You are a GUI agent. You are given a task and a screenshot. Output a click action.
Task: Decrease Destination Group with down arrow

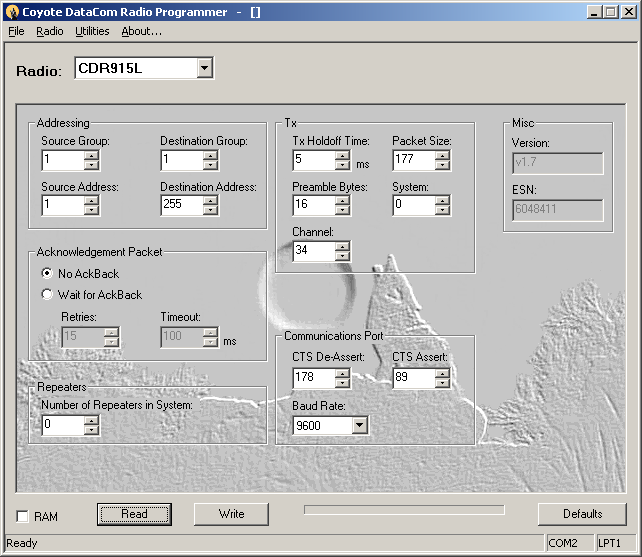click(210, 165)
